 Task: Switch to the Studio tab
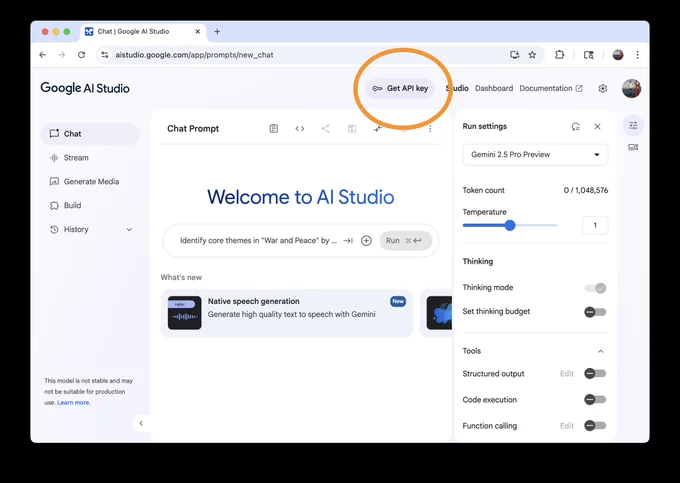point(457,88)
